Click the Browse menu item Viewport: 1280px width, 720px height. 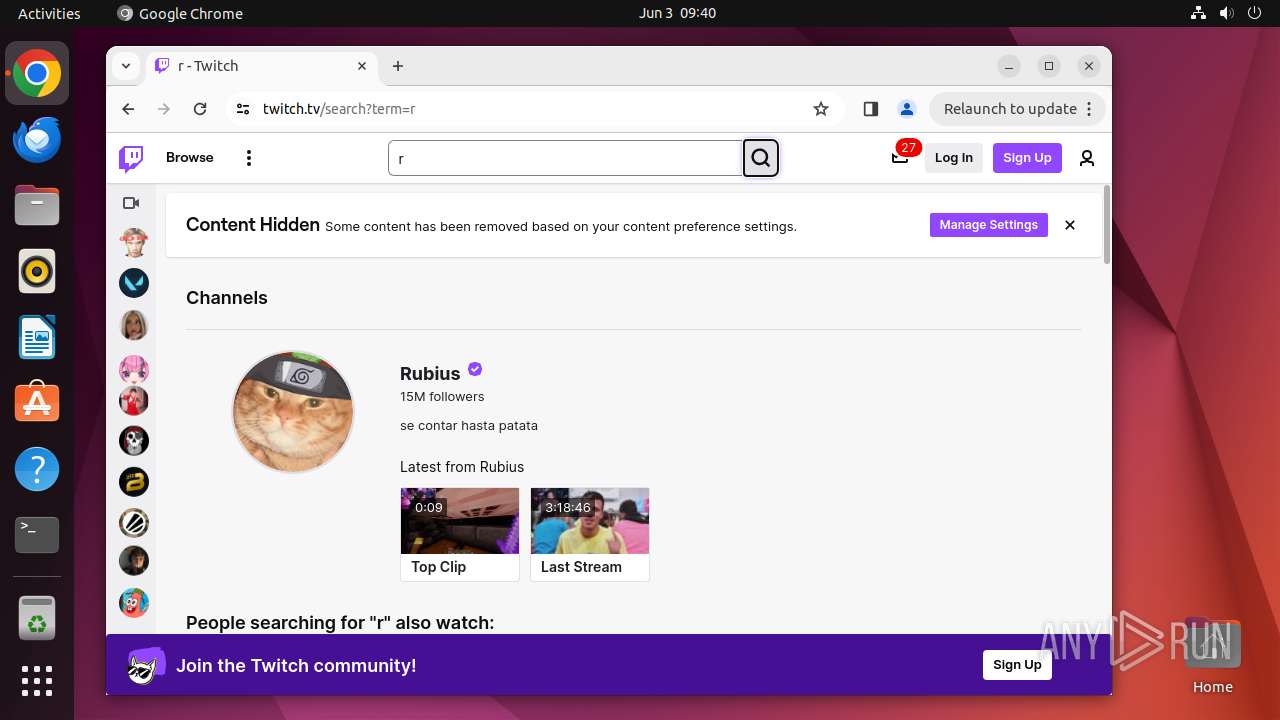point(190,158)
